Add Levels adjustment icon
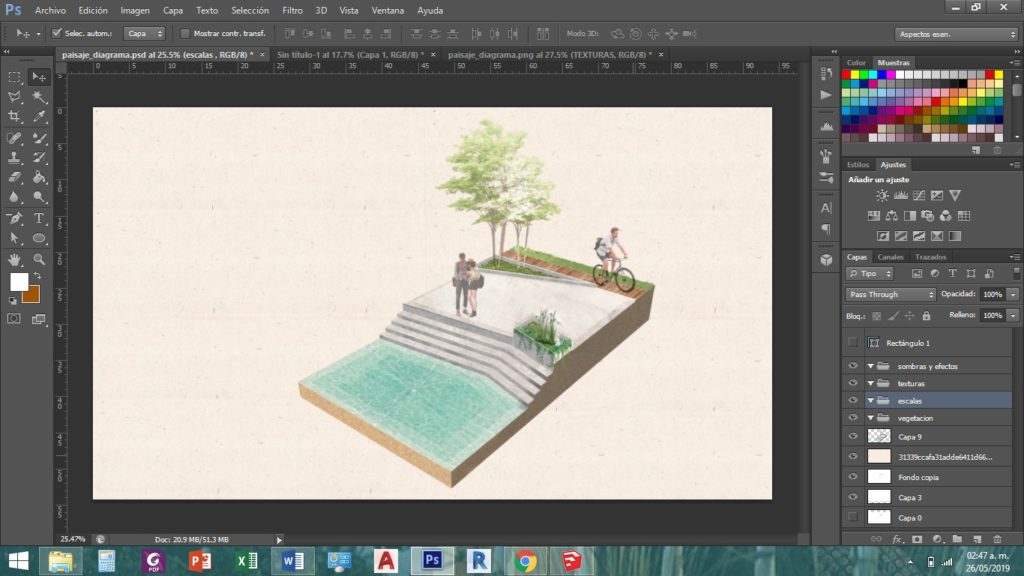1024x576 pixels. pyautogui.click(x=901, y=195)
